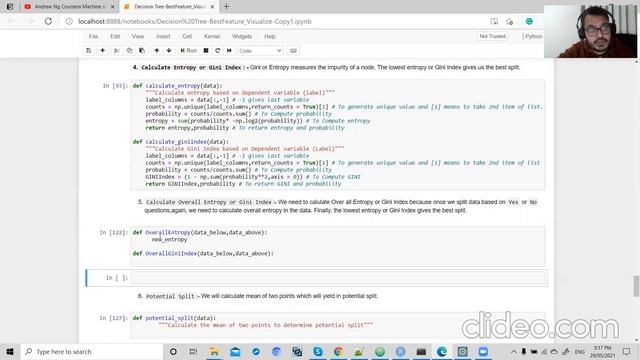Click inside the OverallEntropy code cell

click(338, 247)
